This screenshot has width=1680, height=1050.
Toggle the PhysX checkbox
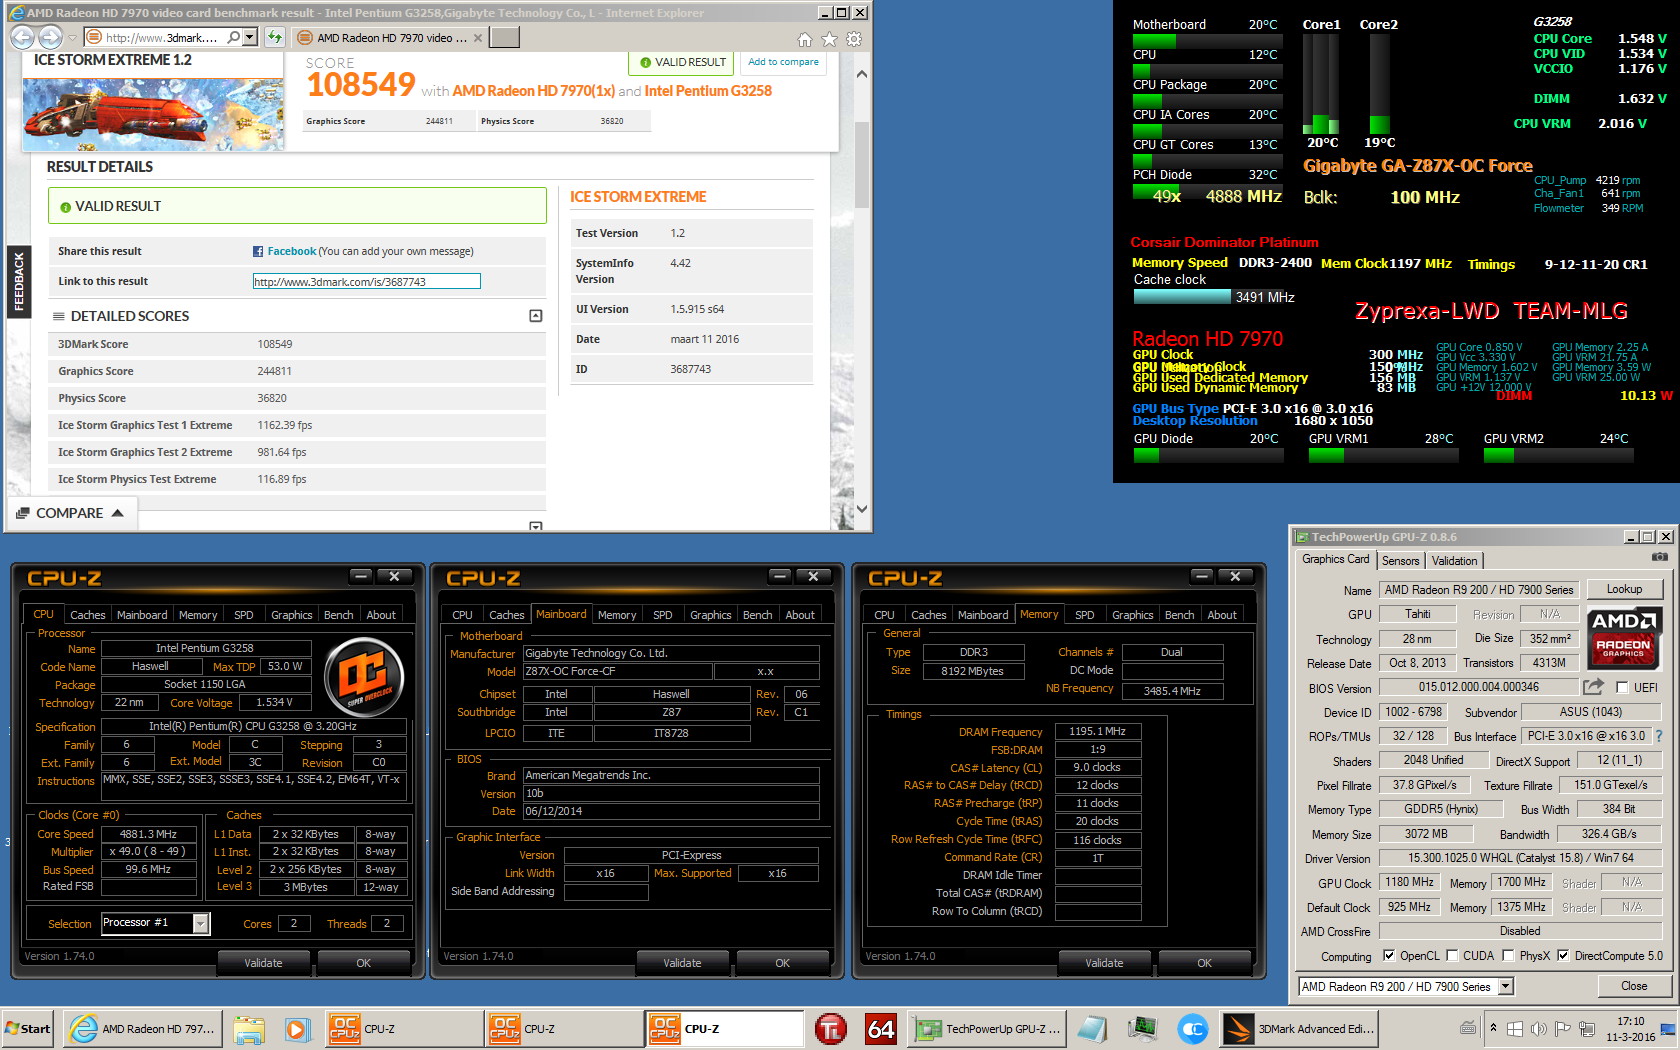tap(1507, 955)
